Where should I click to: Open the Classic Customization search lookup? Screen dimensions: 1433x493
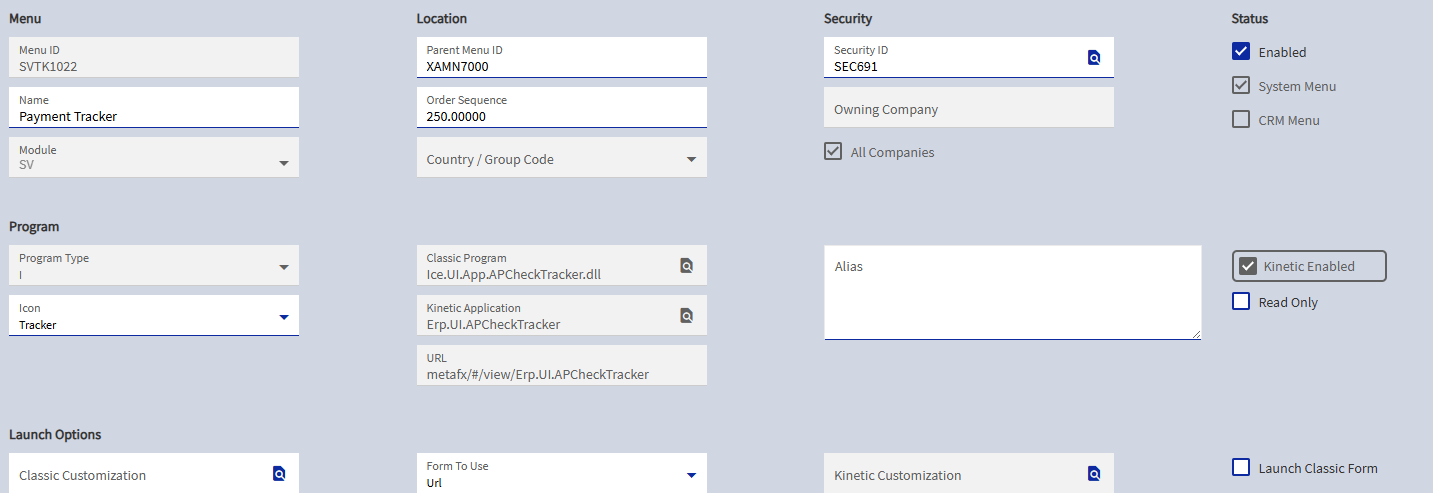279,474
